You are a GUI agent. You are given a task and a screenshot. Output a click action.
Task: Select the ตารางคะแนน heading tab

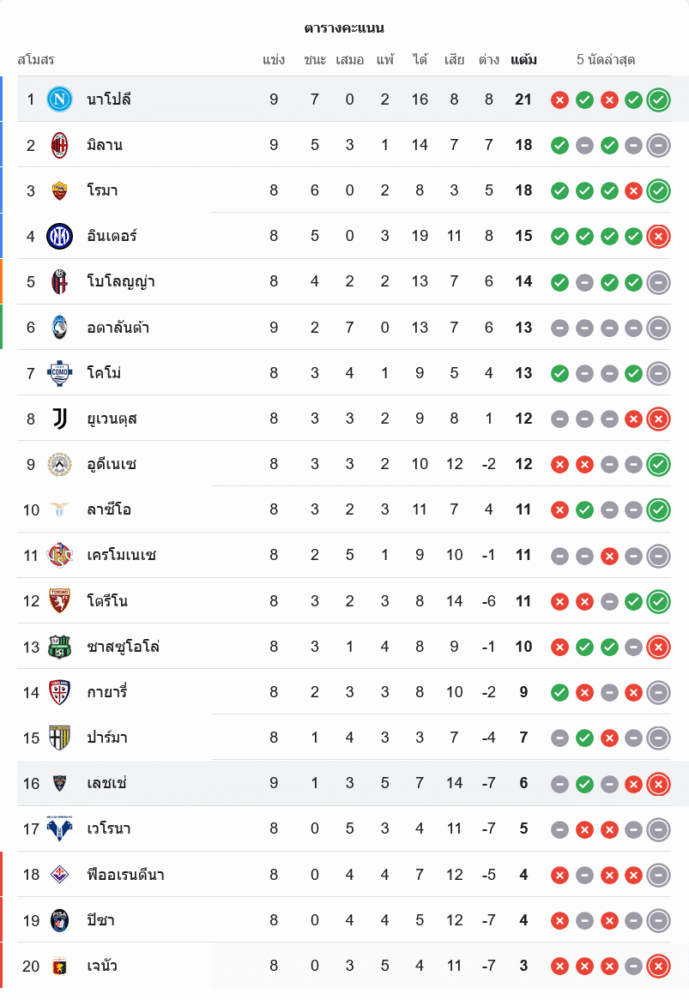[344, 28]
